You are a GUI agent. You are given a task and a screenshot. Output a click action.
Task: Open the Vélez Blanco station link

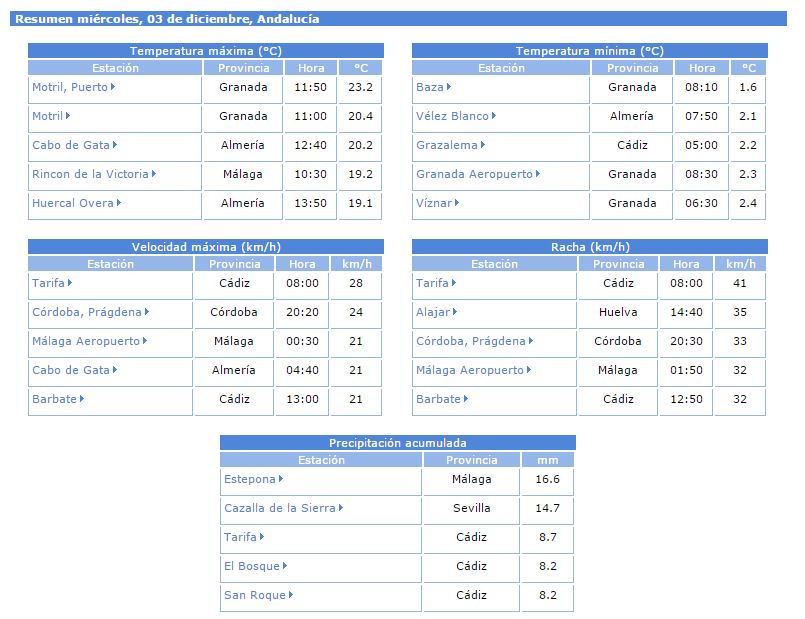pos(452,116)
